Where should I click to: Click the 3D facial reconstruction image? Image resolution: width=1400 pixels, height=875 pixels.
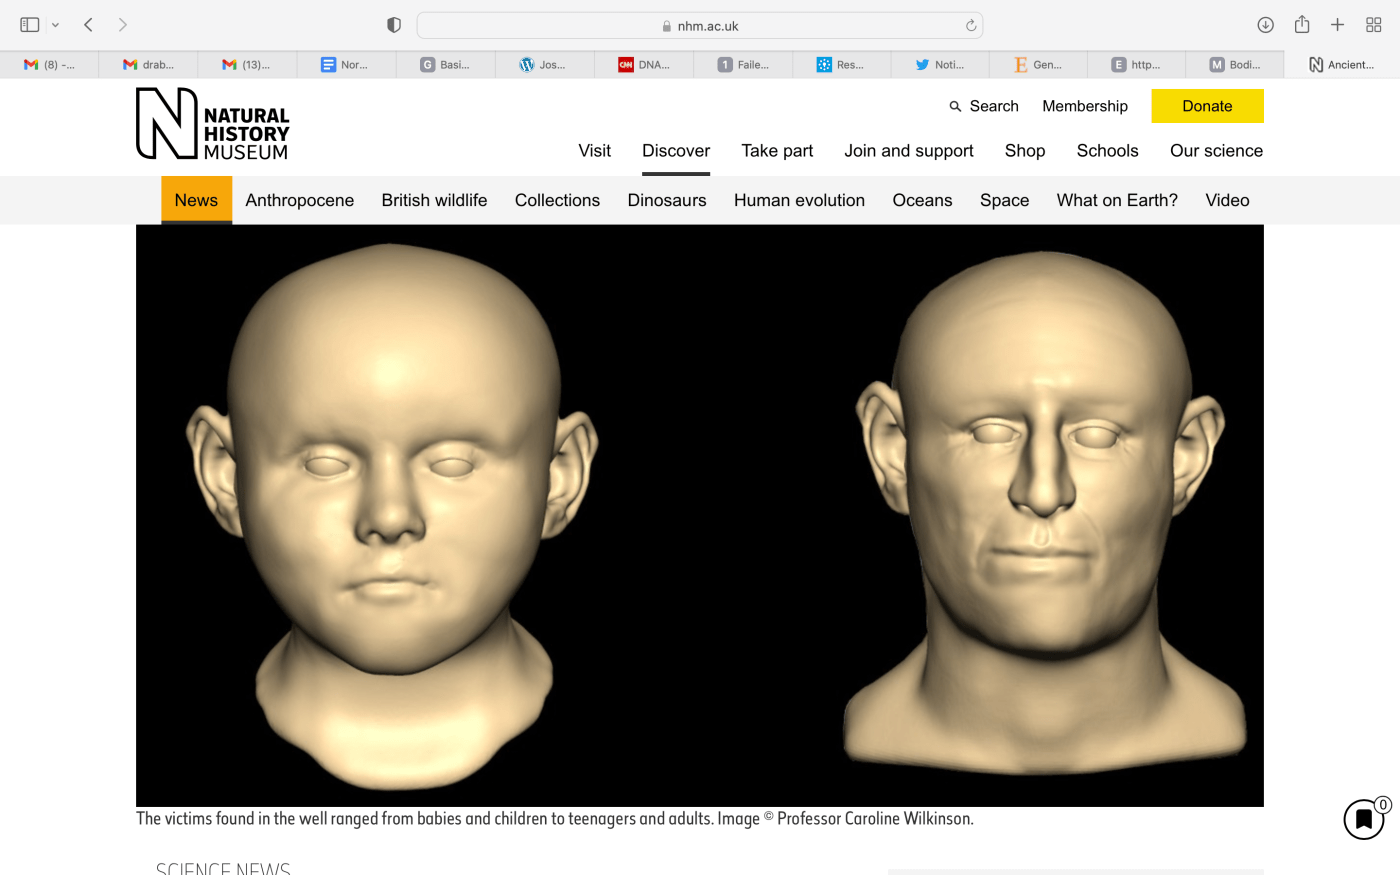[x=700, y=515]
